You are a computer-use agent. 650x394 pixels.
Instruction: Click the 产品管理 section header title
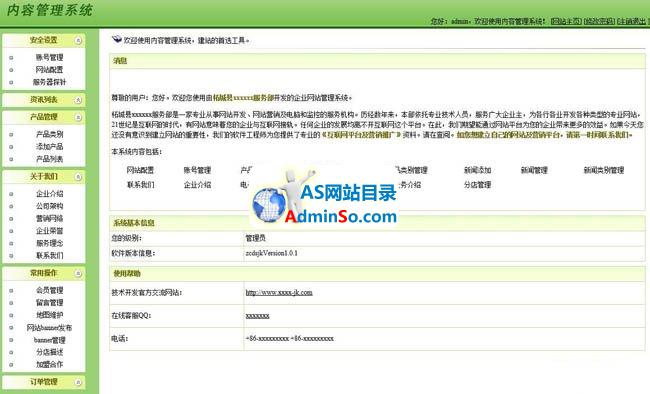tap(43, 117)
